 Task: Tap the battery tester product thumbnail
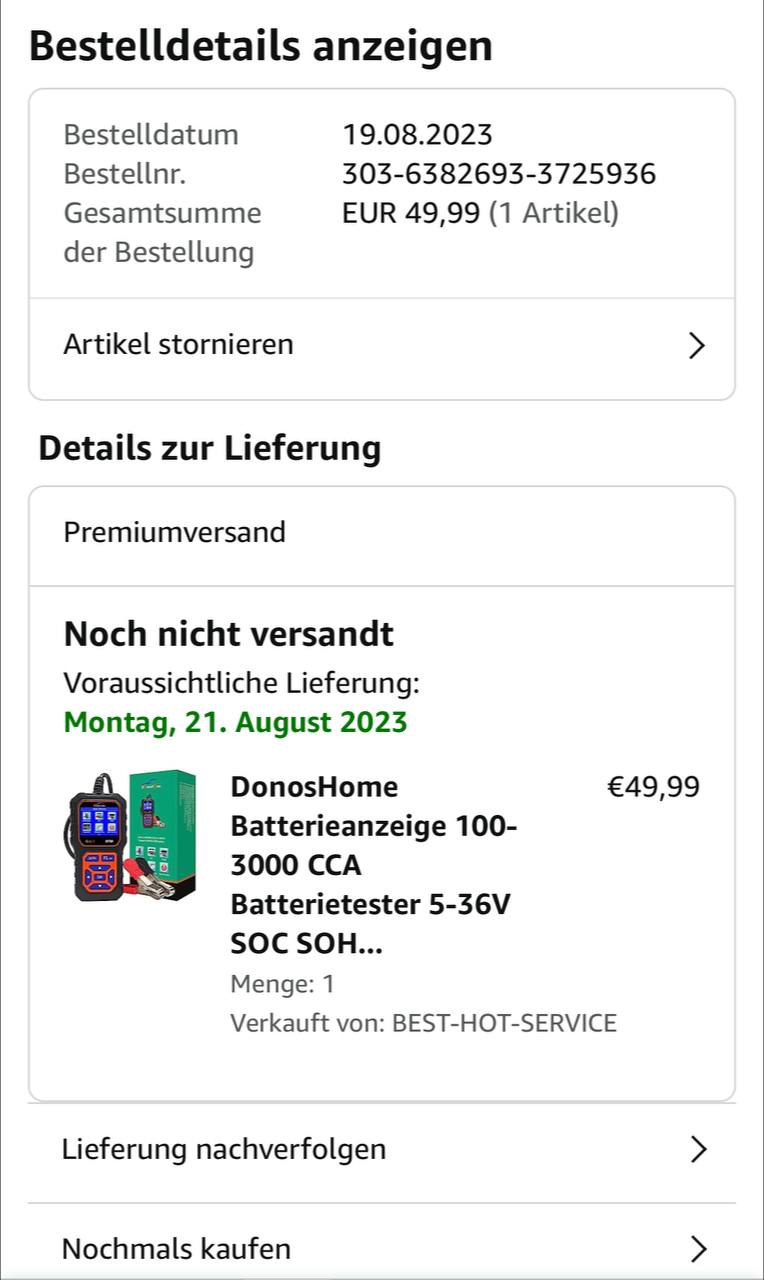click(132, 836)
